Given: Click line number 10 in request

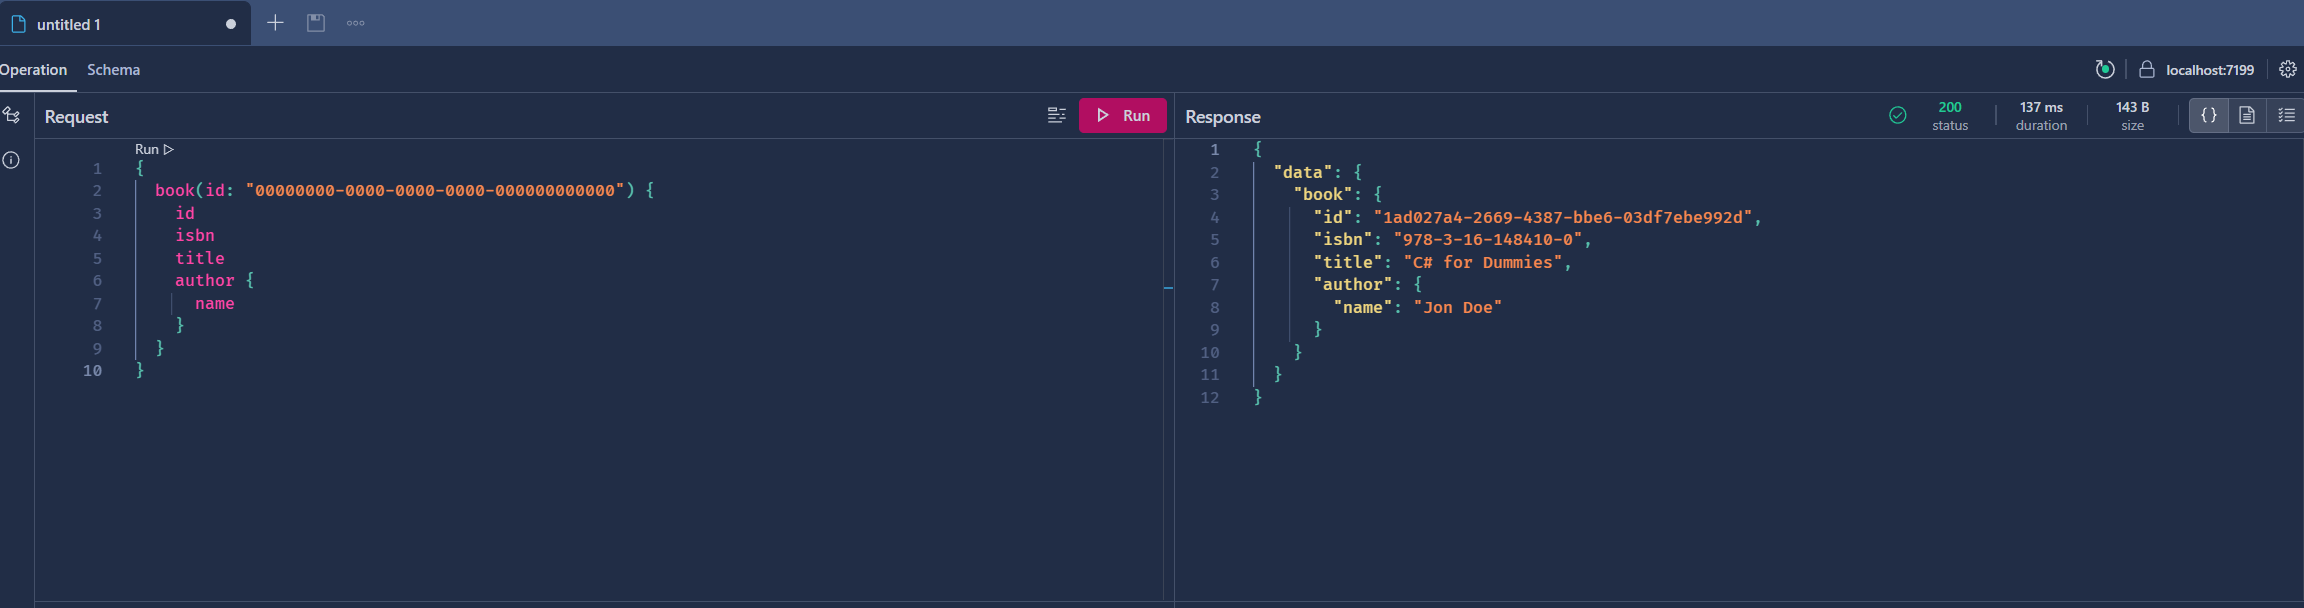Looking at the screenshot, I should coord(92,371).
